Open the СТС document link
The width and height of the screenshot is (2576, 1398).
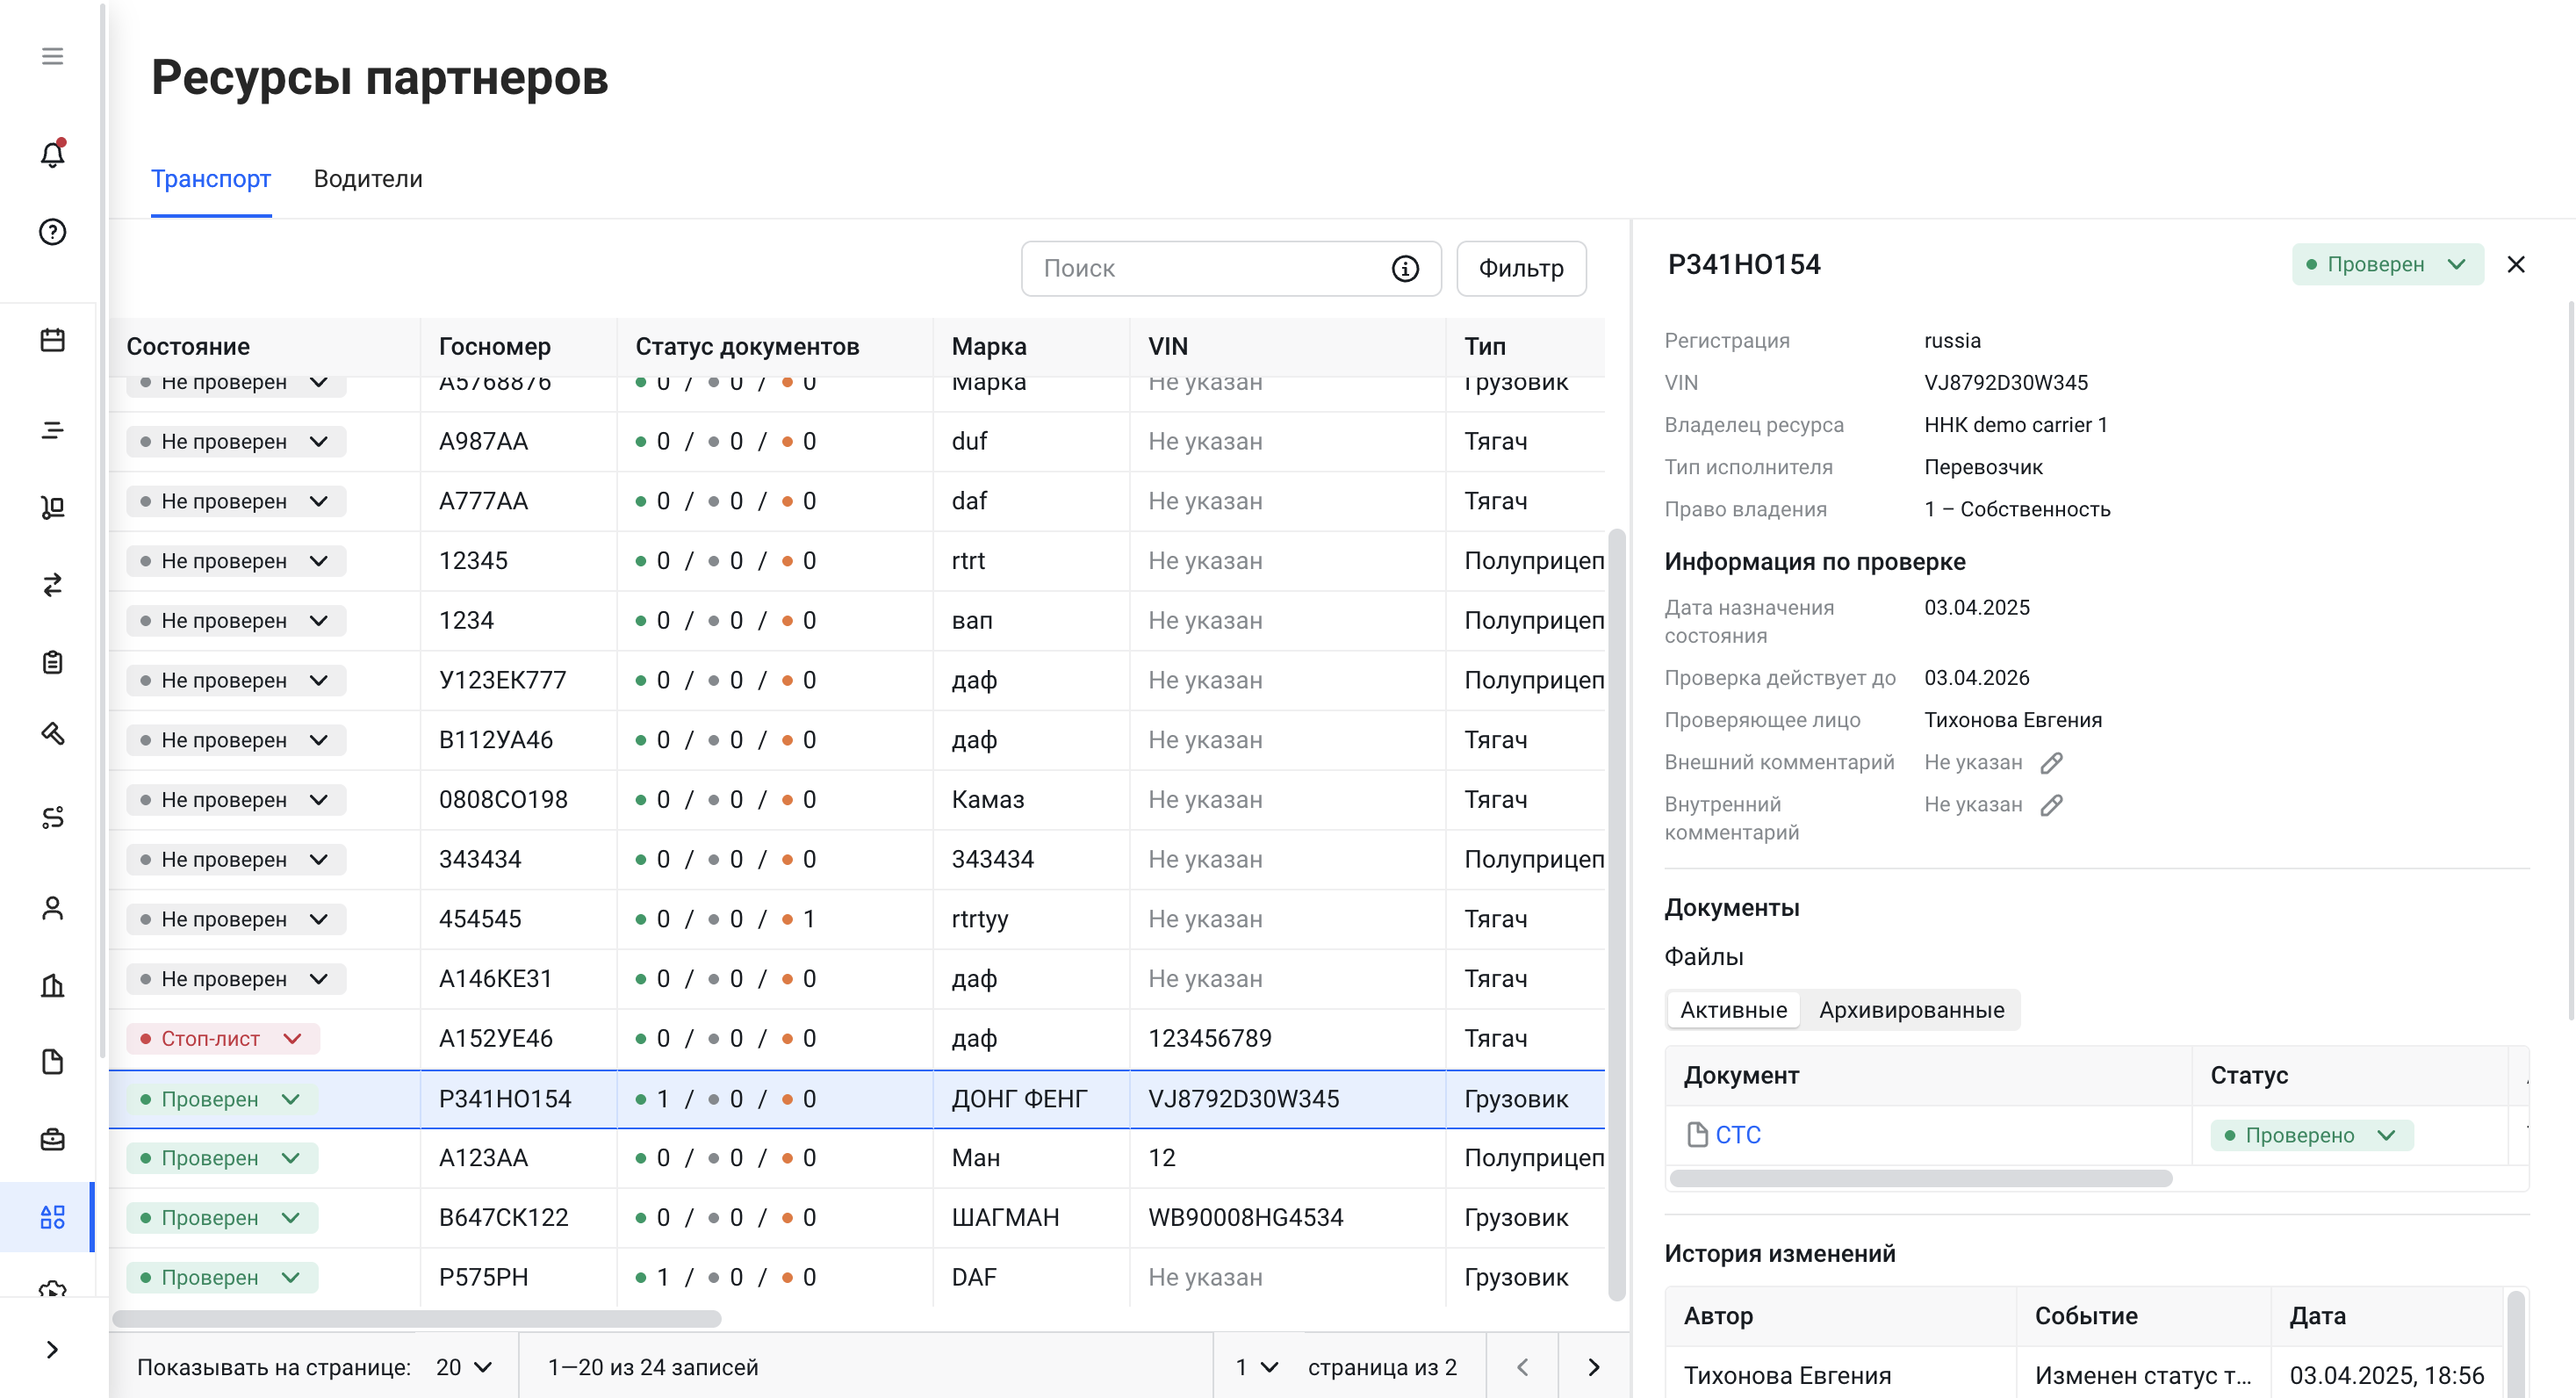tap(1737, 1135)
